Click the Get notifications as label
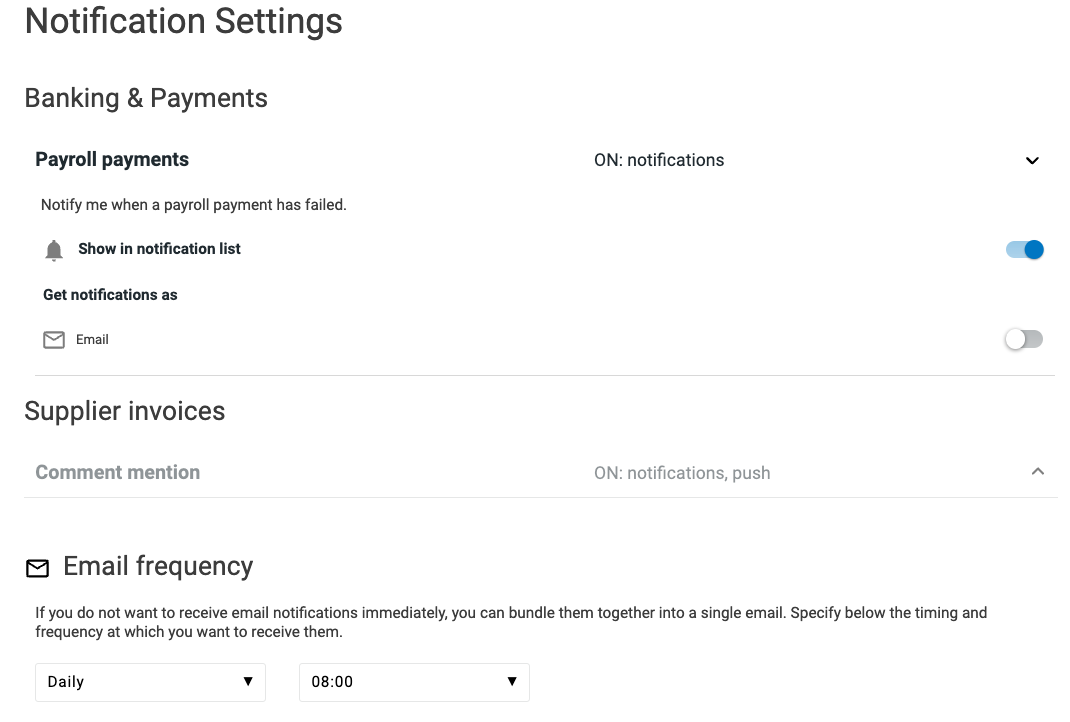 (110, 294)
